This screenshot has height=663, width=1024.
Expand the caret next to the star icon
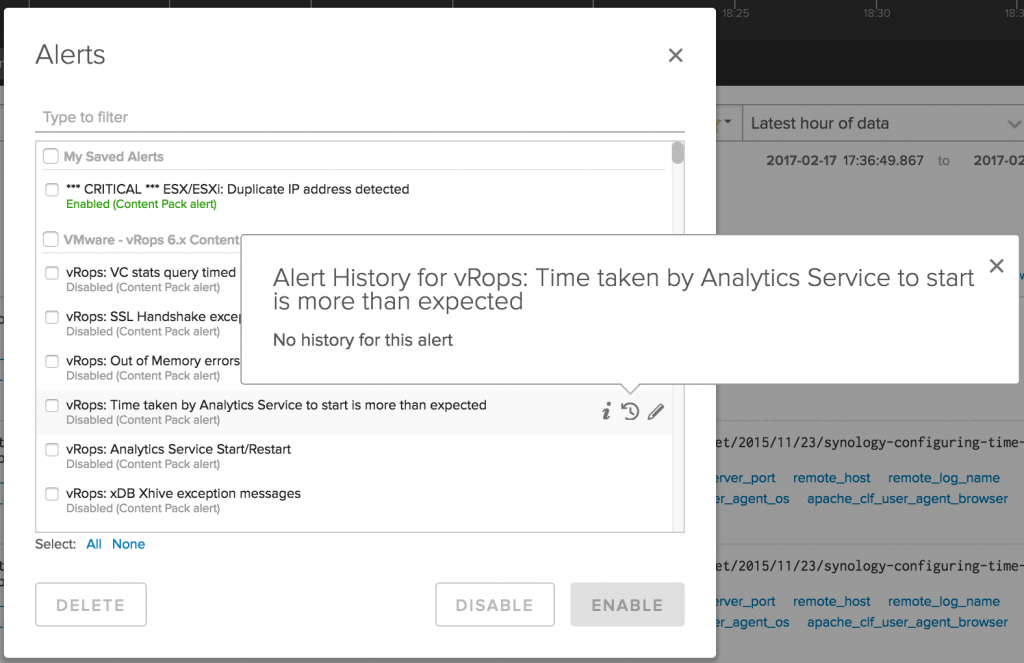tap(729, 122)
